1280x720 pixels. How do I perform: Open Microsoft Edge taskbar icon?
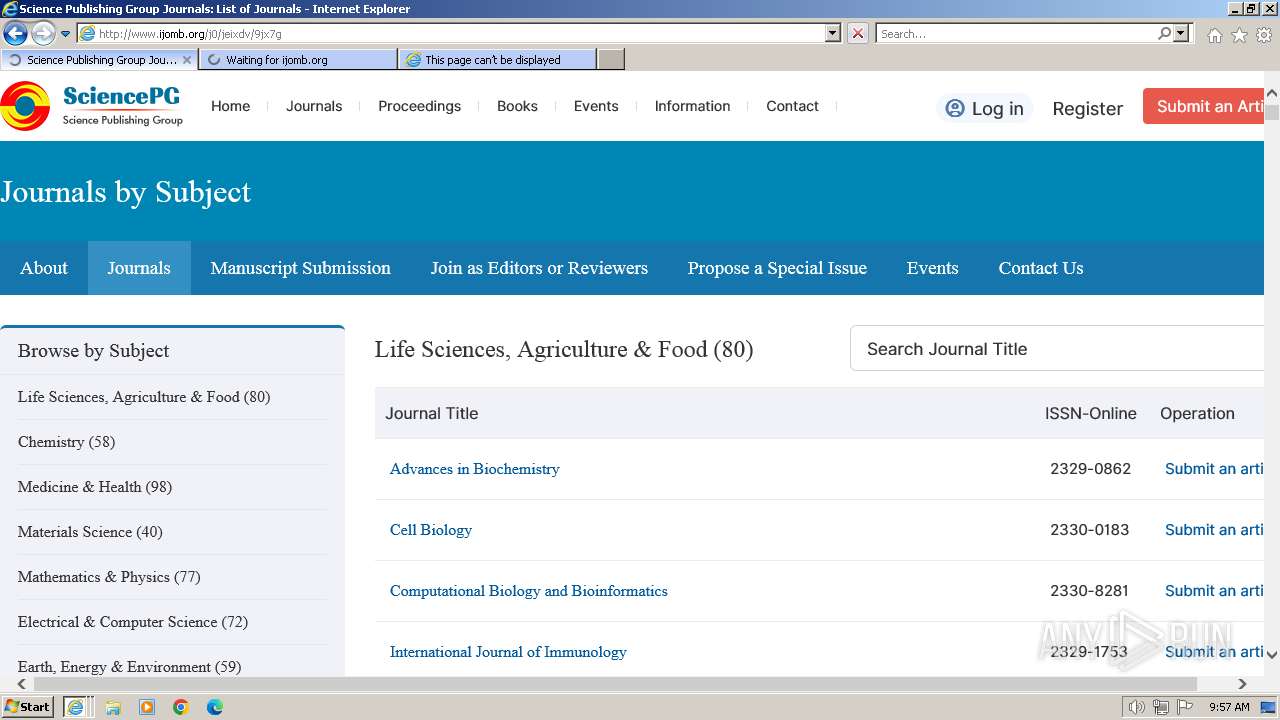pos(215,707)
